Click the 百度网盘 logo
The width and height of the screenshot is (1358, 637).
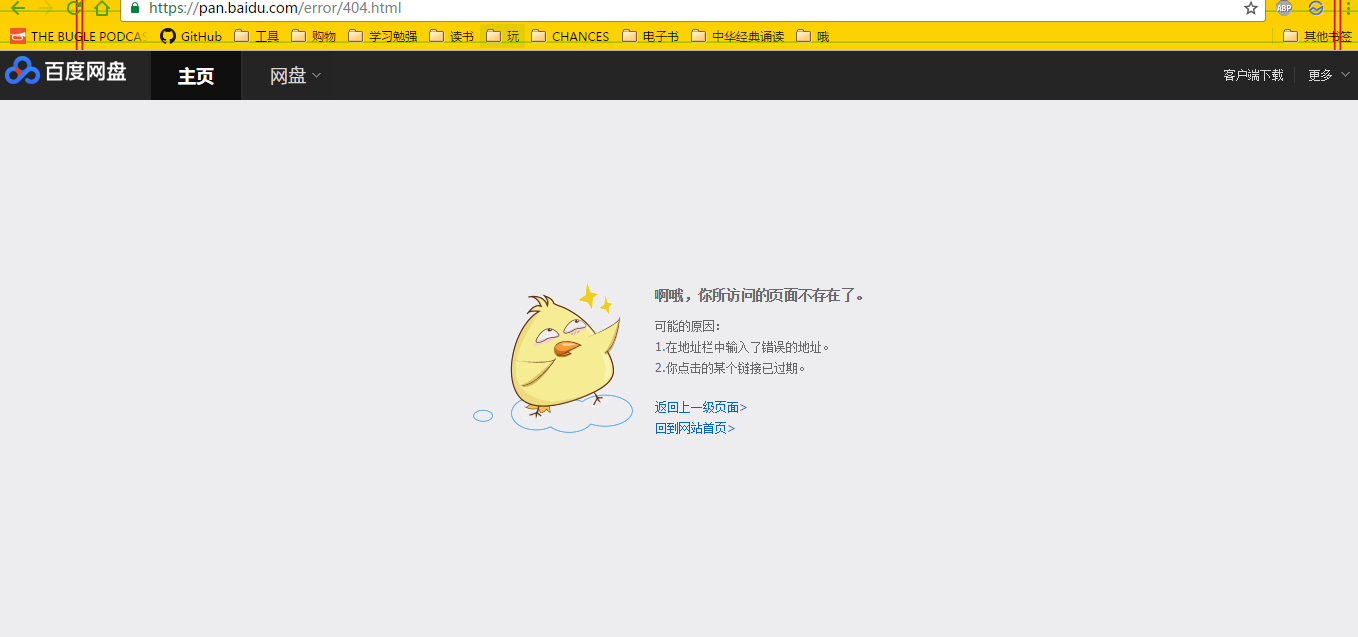tap(66, 72)
